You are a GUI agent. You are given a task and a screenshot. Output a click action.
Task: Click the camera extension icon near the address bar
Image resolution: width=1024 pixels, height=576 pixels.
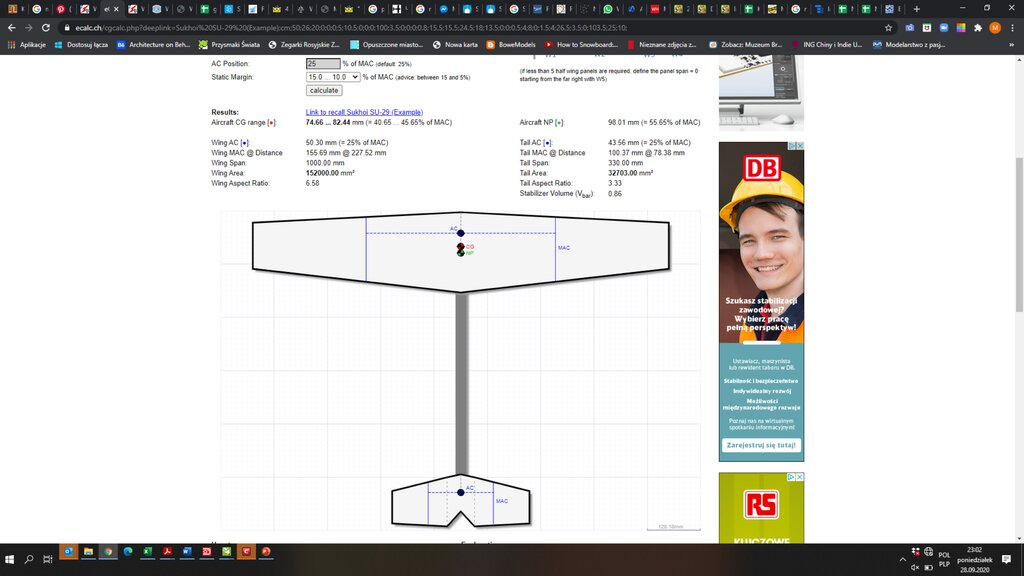(909, 28)
